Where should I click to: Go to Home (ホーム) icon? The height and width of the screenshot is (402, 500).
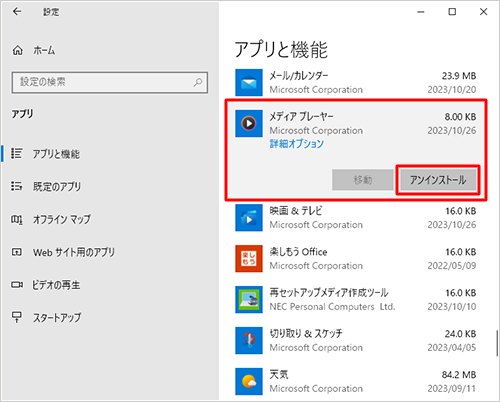[18, 51]
